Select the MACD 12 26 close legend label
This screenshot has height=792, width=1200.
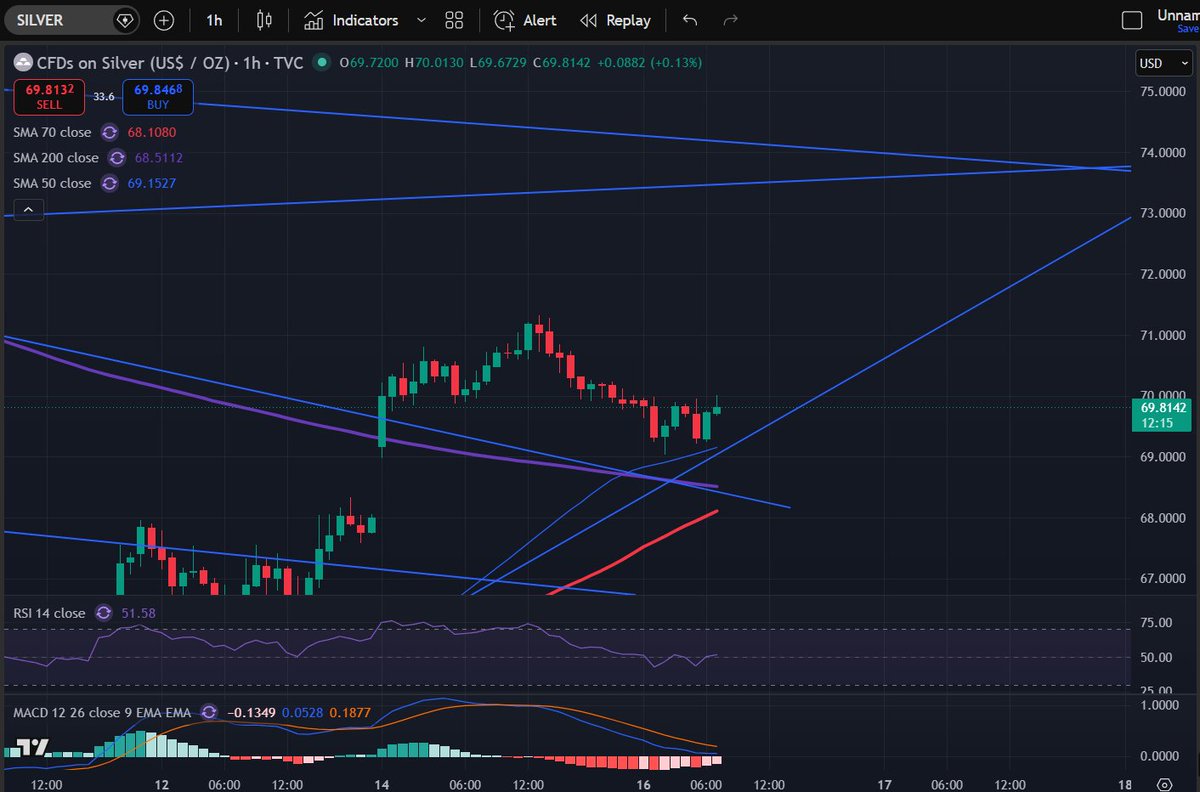coord(102,712)
